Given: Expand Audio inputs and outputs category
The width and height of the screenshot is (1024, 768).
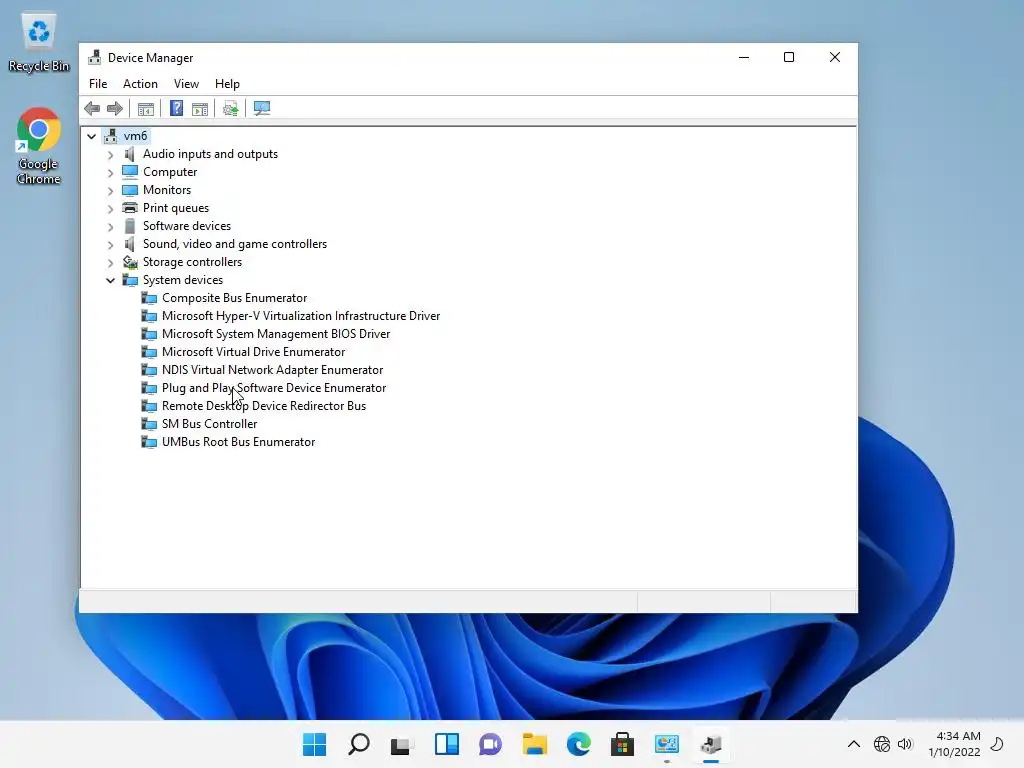Looking at the screenshot, I should point(110,155).
